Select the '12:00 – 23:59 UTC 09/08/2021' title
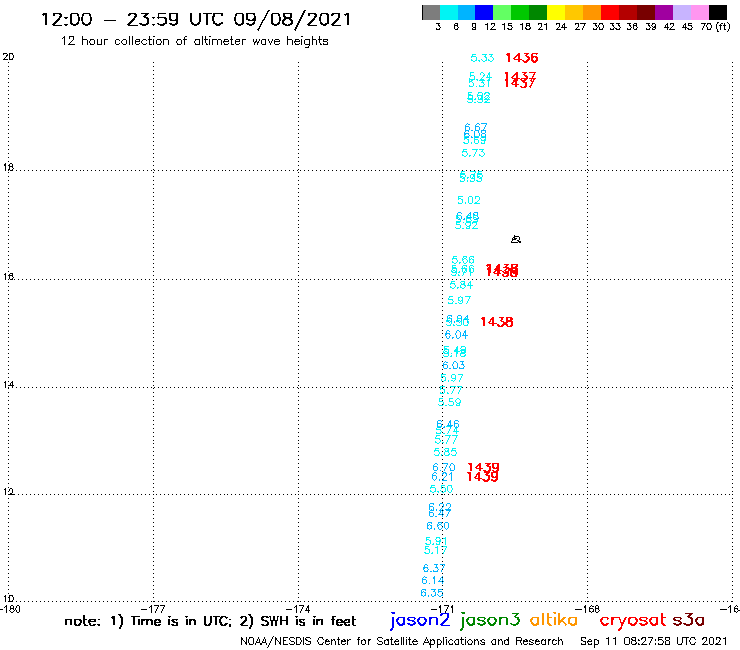740x650 pixels. coord(196,19)
